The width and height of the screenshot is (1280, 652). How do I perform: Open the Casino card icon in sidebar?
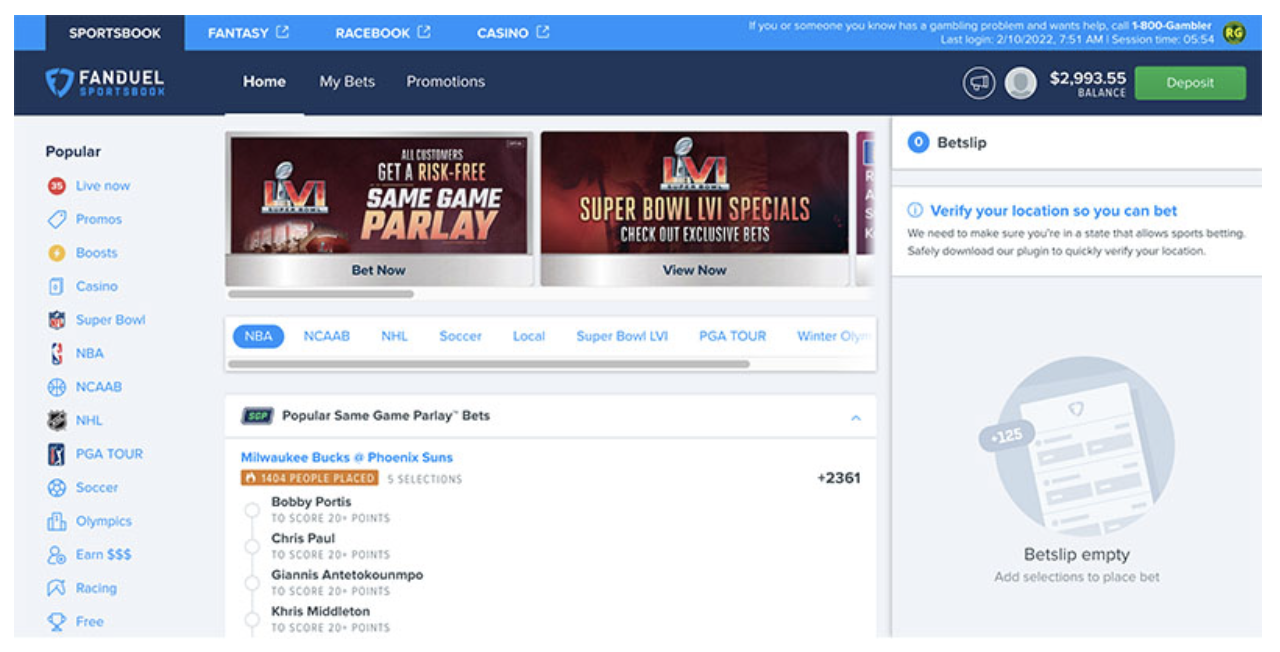click(57, 286)
